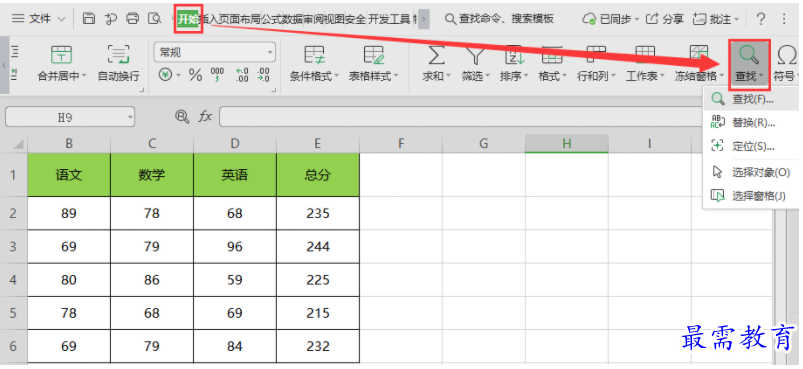The image size is (803, 369).
Task: Select the cell containing 59
Action: 235,280
